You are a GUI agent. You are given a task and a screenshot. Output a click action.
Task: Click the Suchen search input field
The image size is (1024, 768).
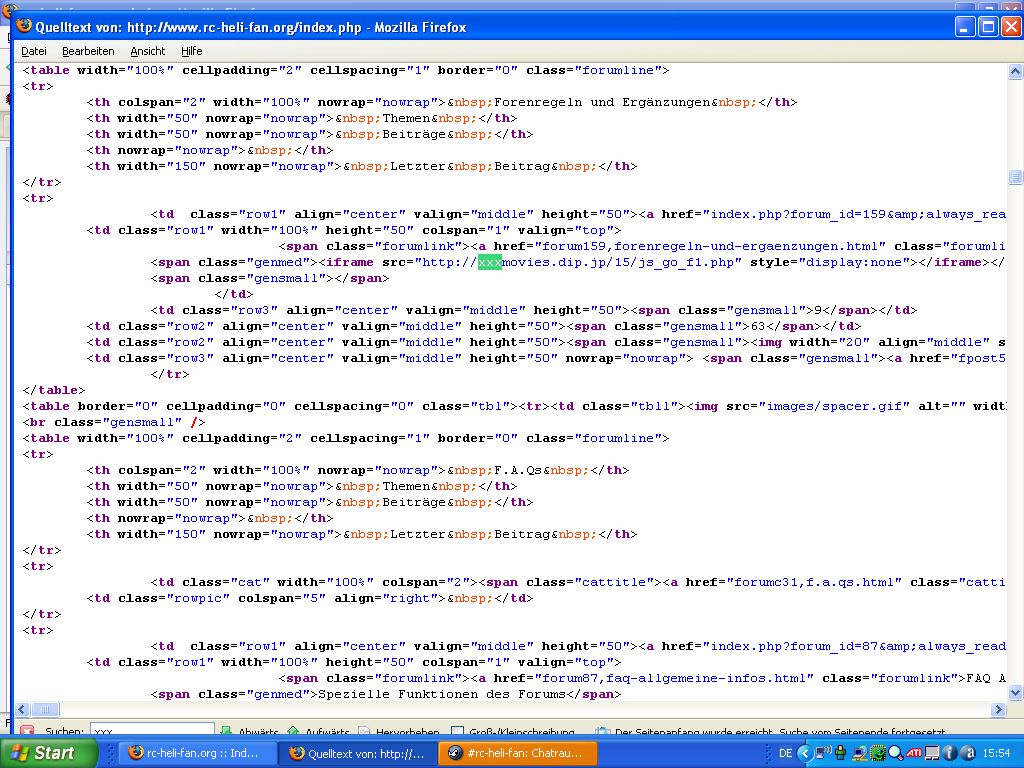pyautogui.click(x=152, y=732)
